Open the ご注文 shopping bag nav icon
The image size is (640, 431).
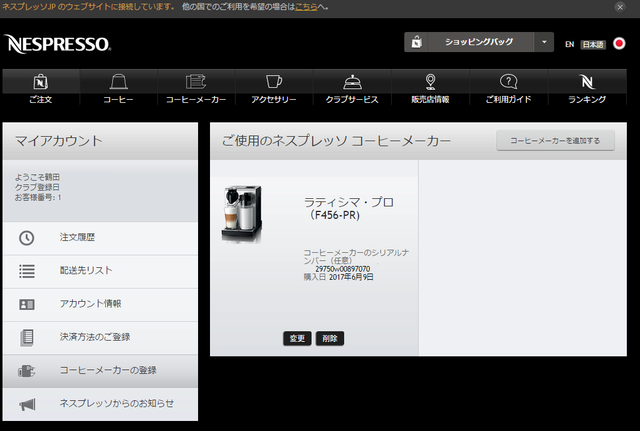(40, 82)
